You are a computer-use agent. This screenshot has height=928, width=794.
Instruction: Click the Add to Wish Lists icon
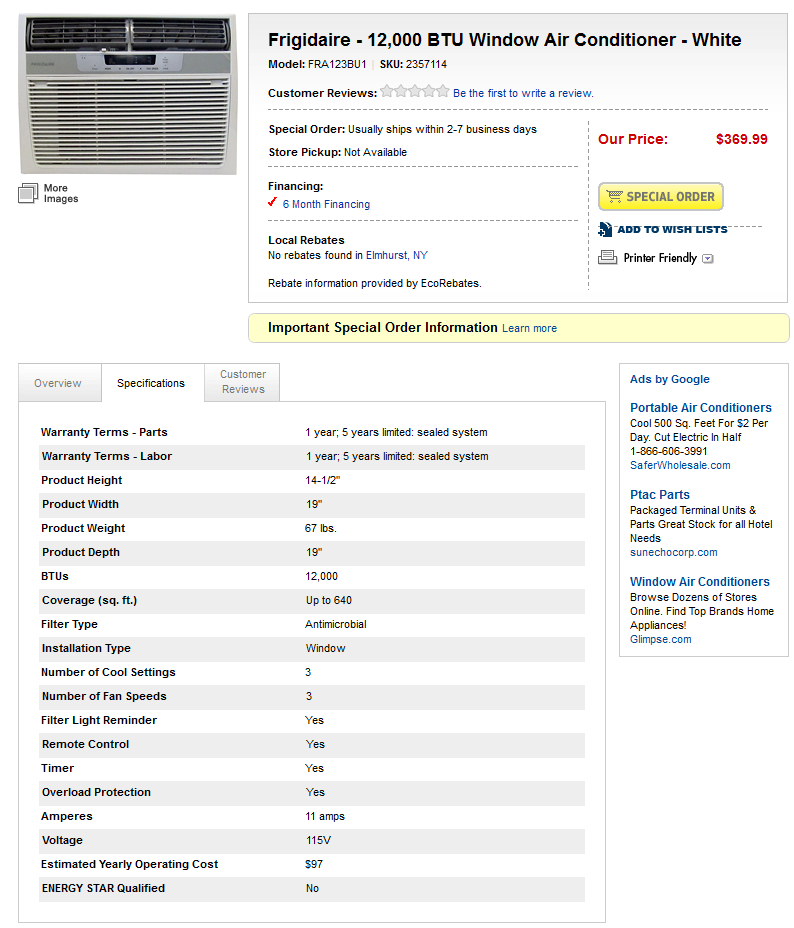(605, 229)
